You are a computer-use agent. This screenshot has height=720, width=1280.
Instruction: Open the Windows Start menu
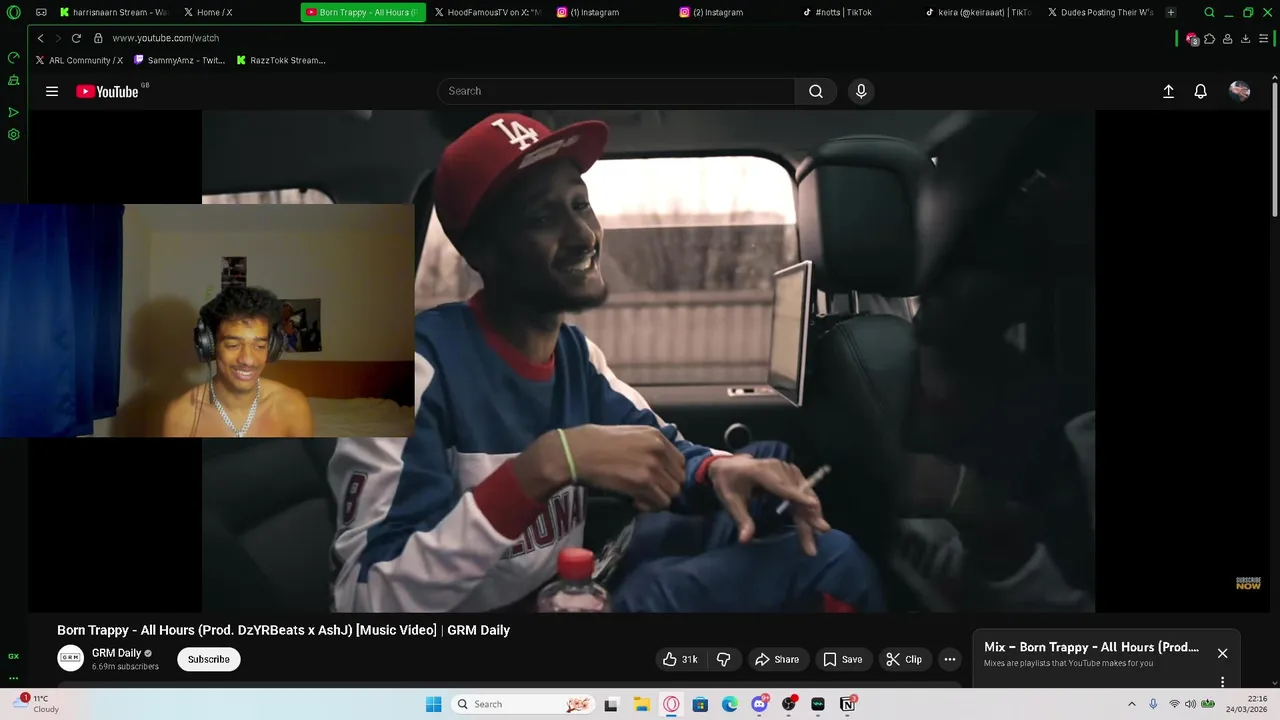pyautogui.click(x=433, y=704)
